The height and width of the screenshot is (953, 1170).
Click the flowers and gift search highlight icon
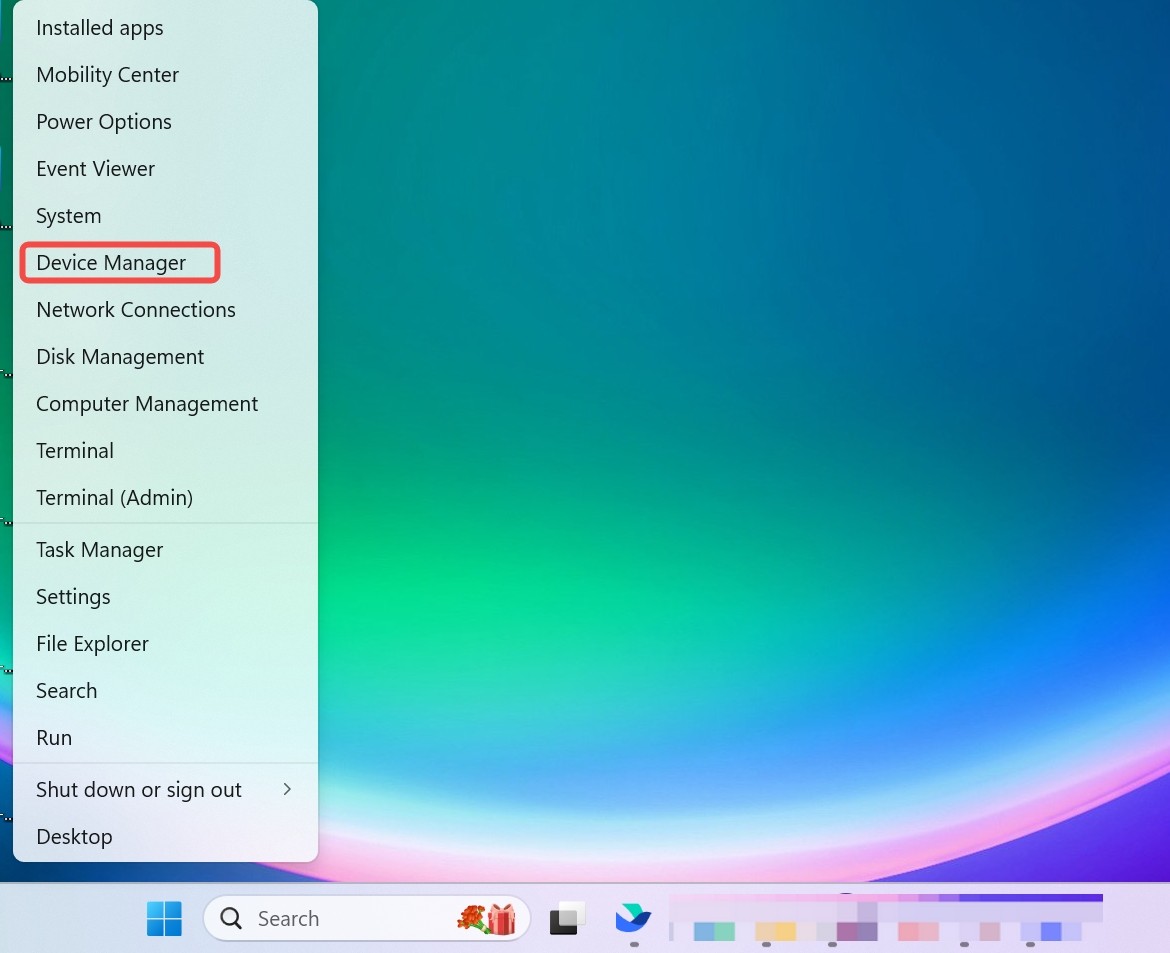tap(486, 918)
